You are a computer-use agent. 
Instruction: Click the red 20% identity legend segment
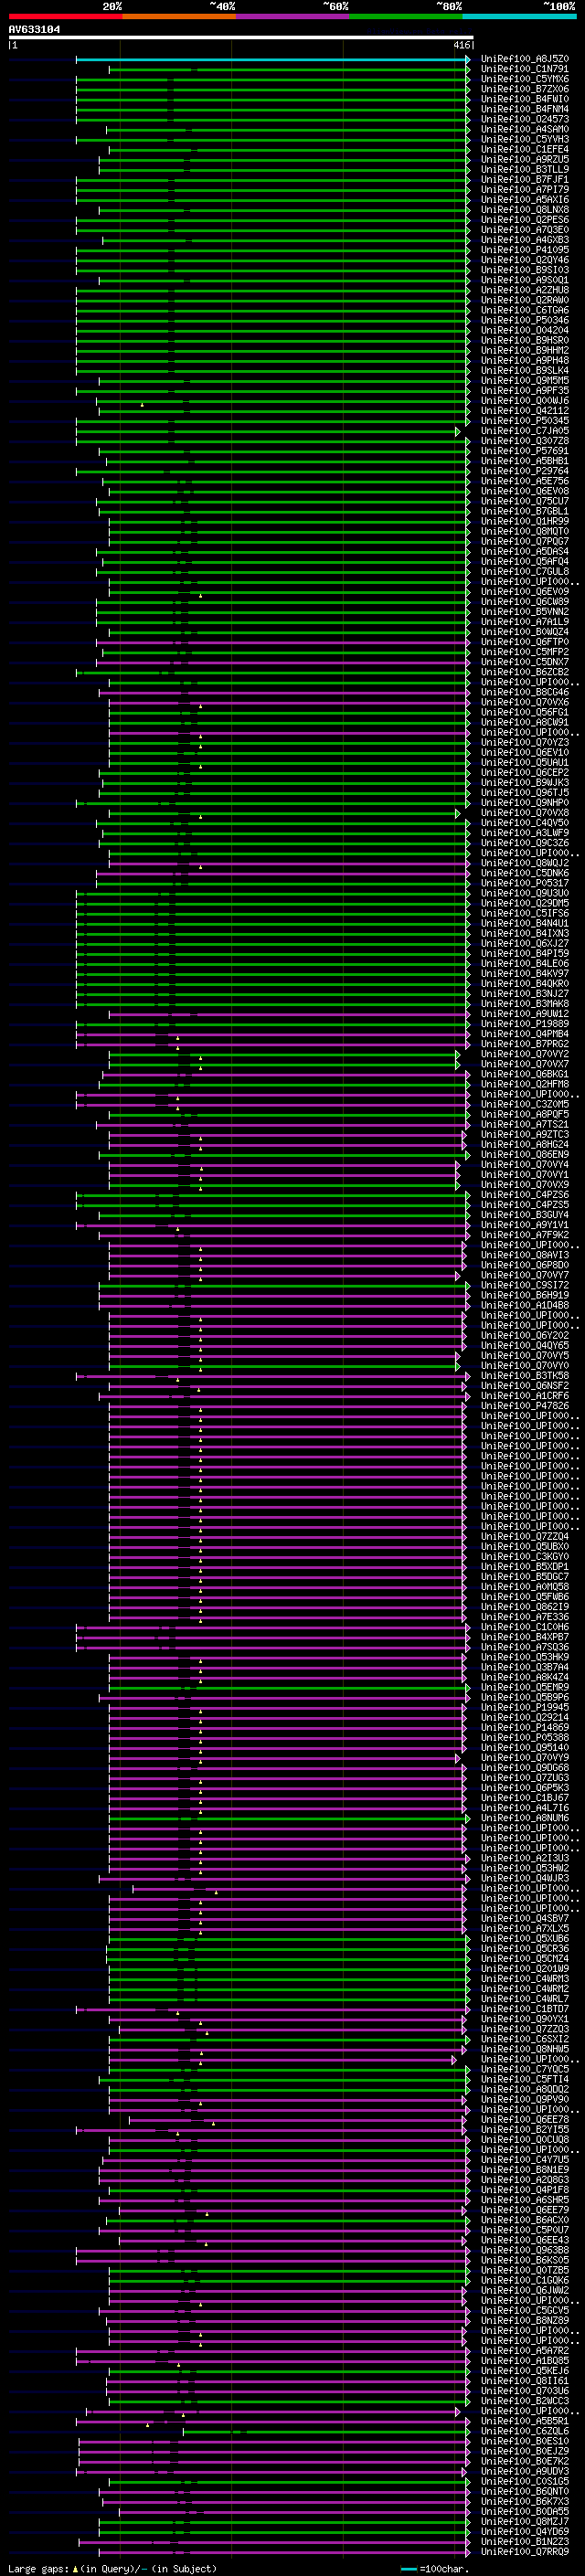(x=65, y=16)
